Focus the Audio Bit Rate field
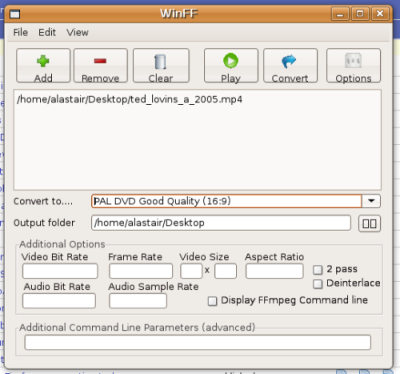400x374 pixels. pyautogui.click(x=59, y=301)
